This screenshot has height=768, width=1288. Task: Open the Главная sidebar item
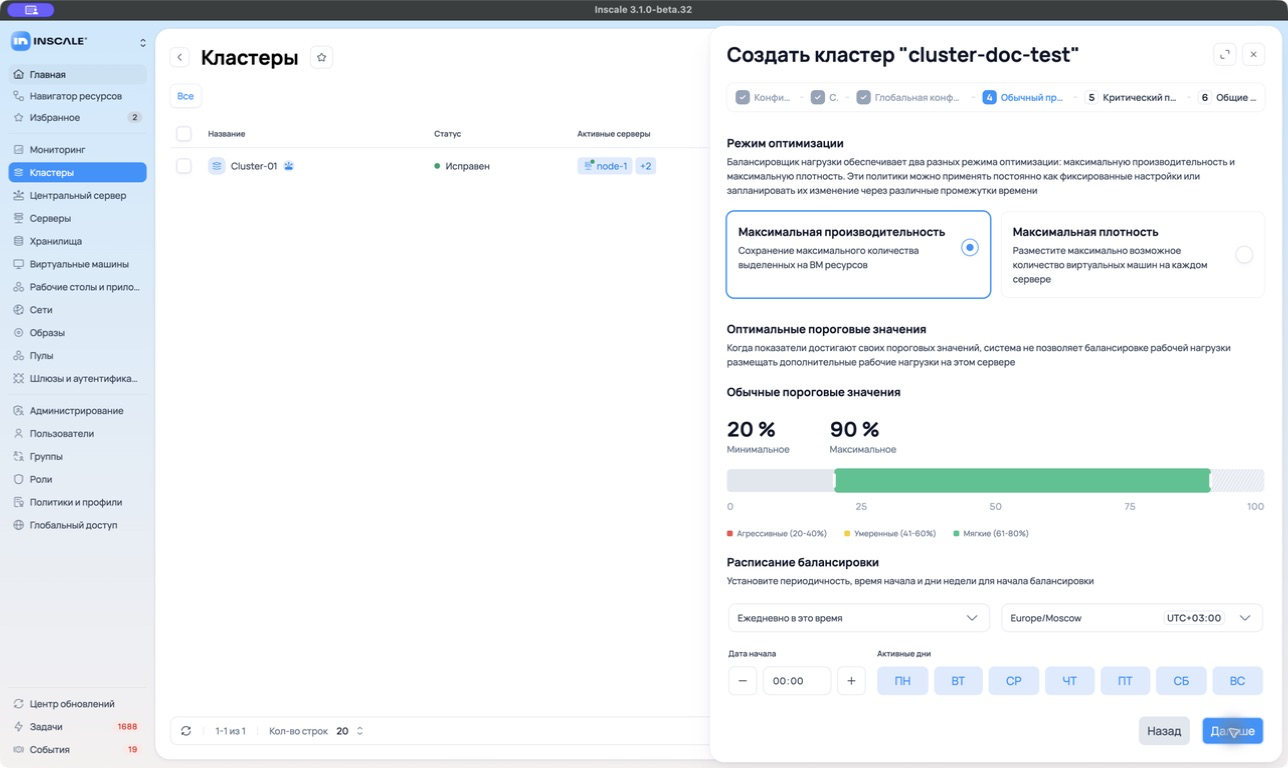[x=77, y=74]
